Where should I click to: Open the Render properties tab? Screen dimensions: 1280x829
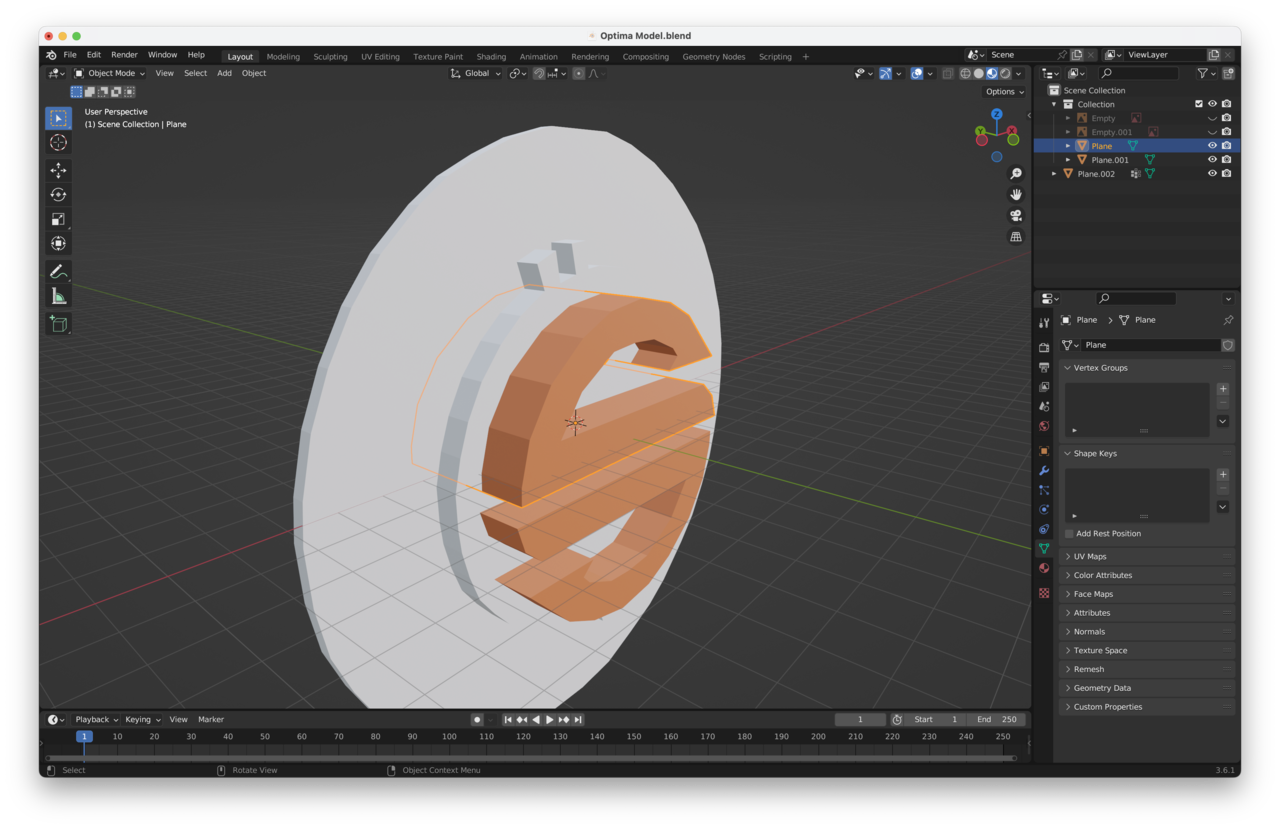(1044, 348)
